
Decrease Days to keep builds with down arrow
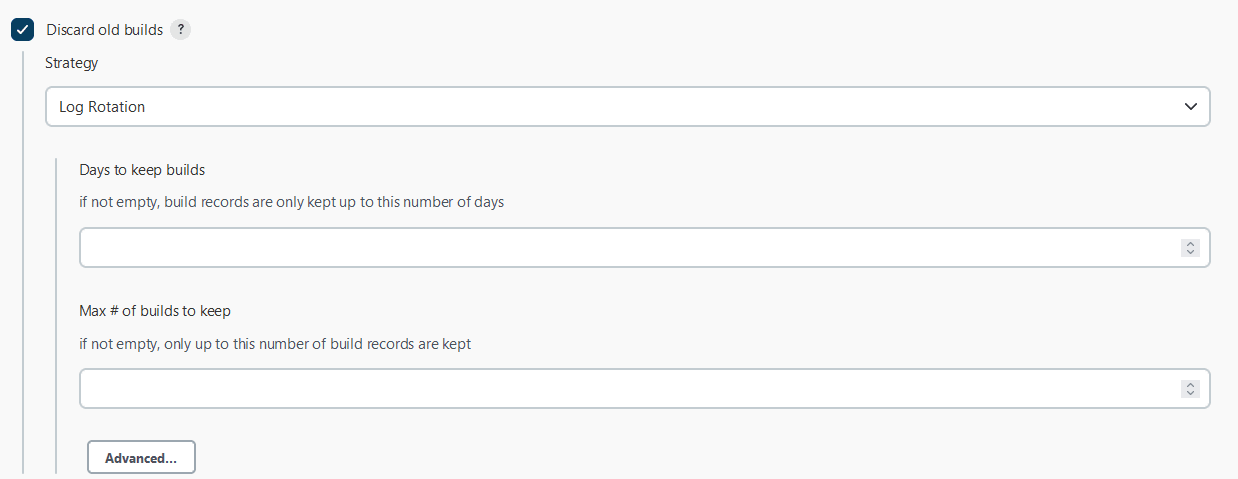(1190, 252)
